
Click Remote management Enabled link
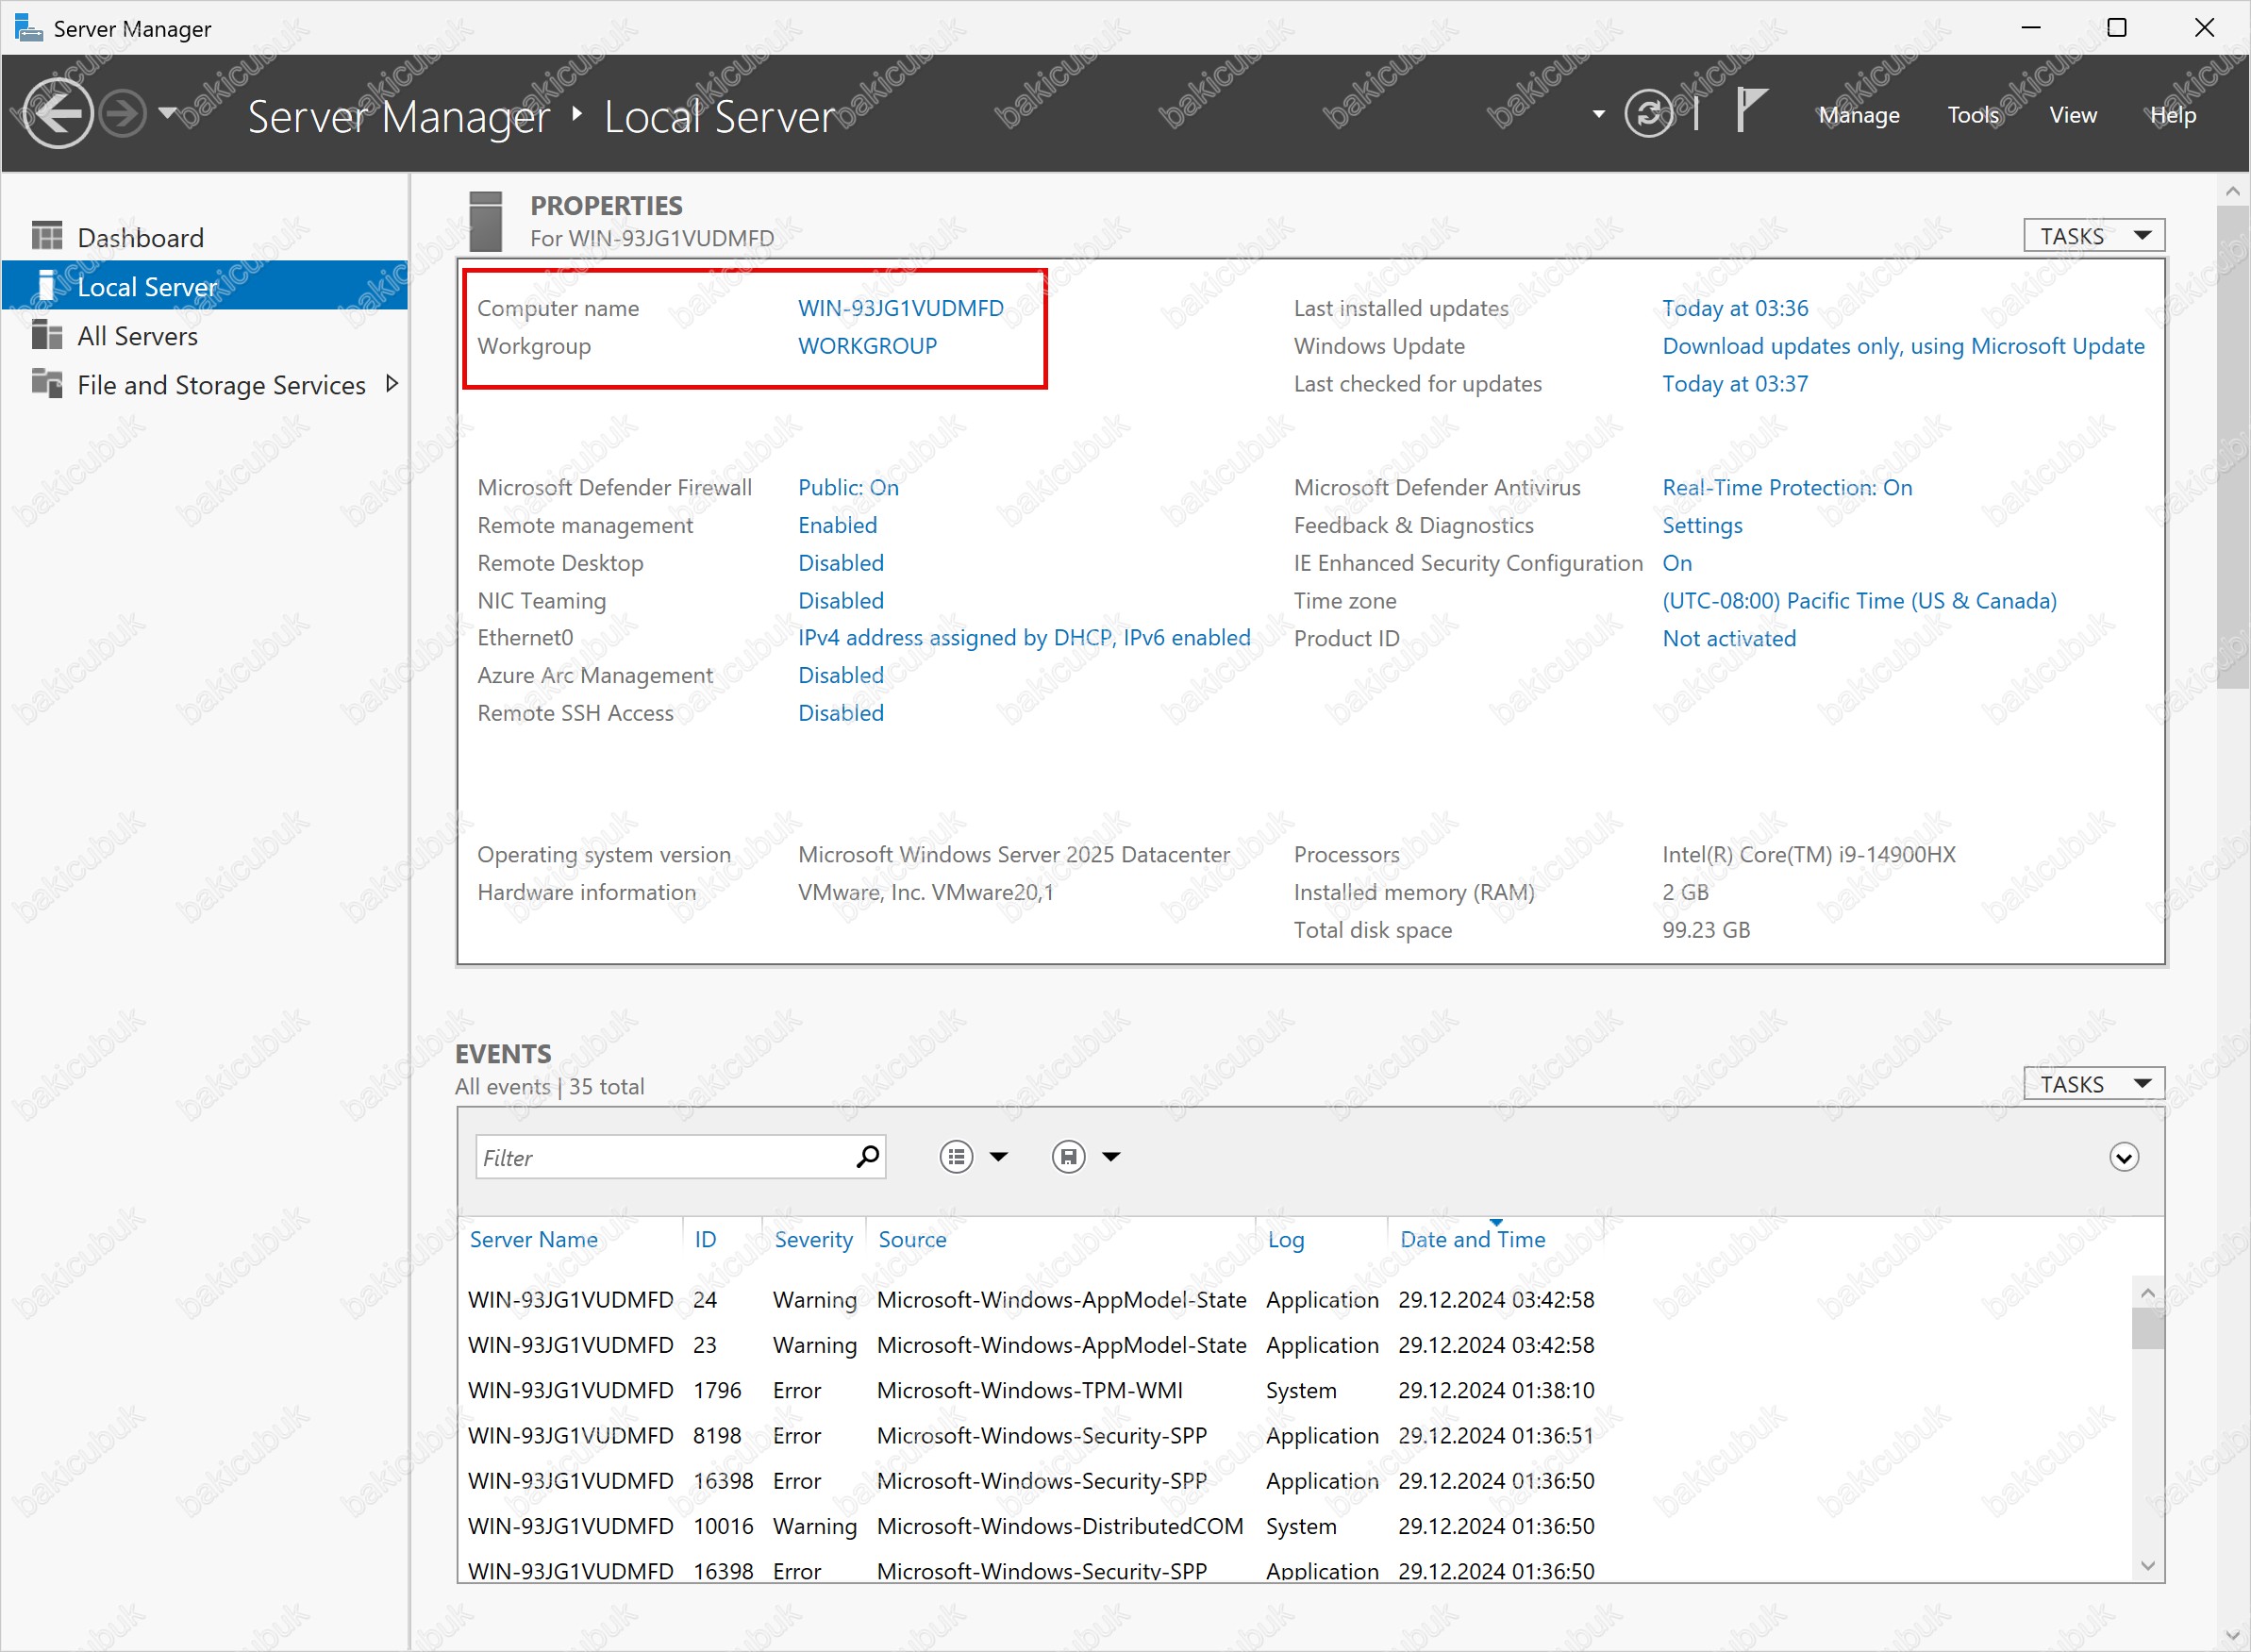pyautogui.click(x=837, y=525)
